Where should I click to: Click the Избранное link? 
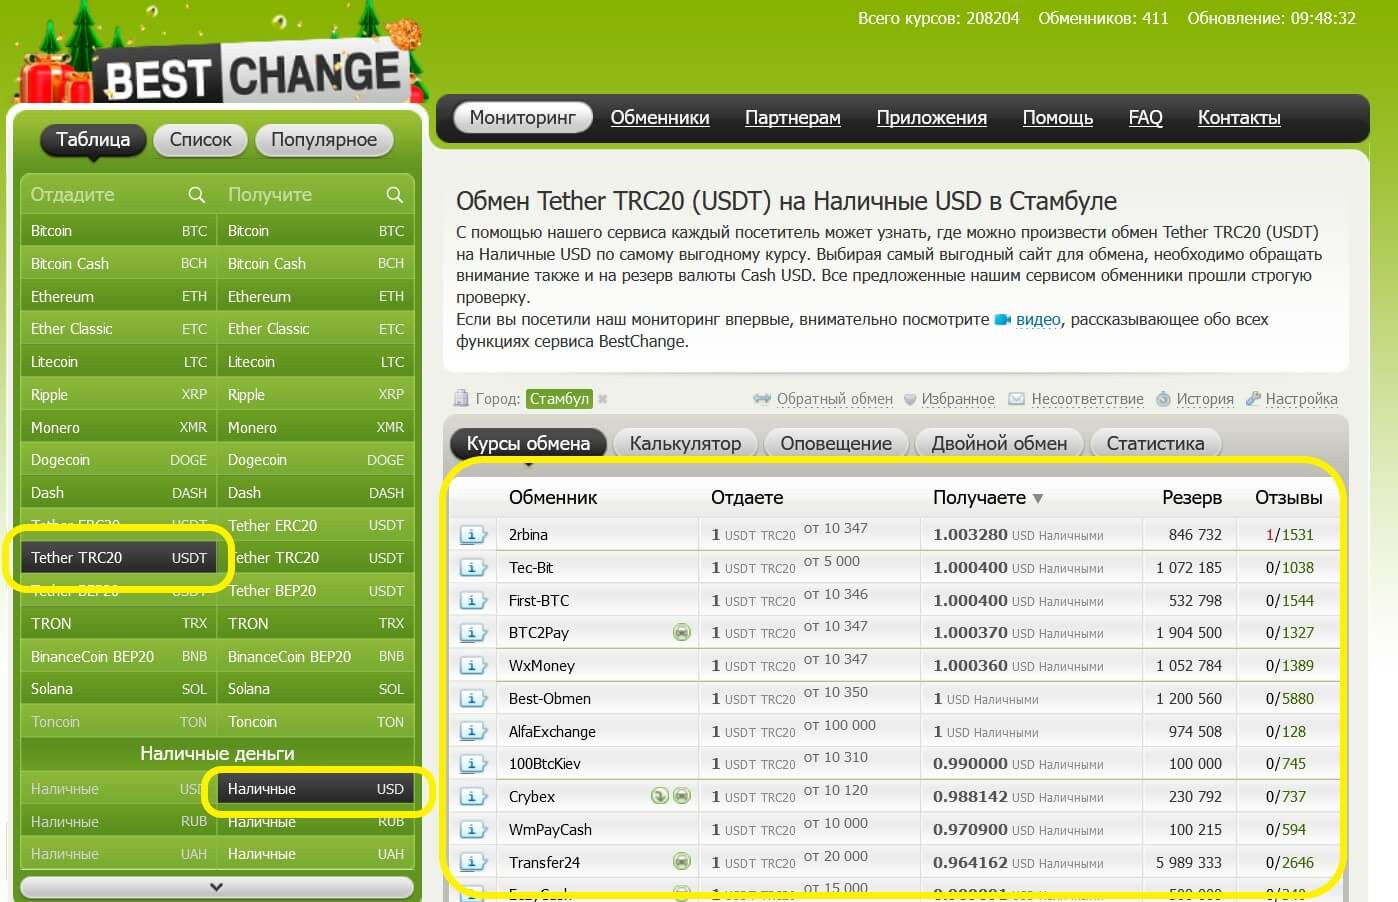tap(958, 399)
